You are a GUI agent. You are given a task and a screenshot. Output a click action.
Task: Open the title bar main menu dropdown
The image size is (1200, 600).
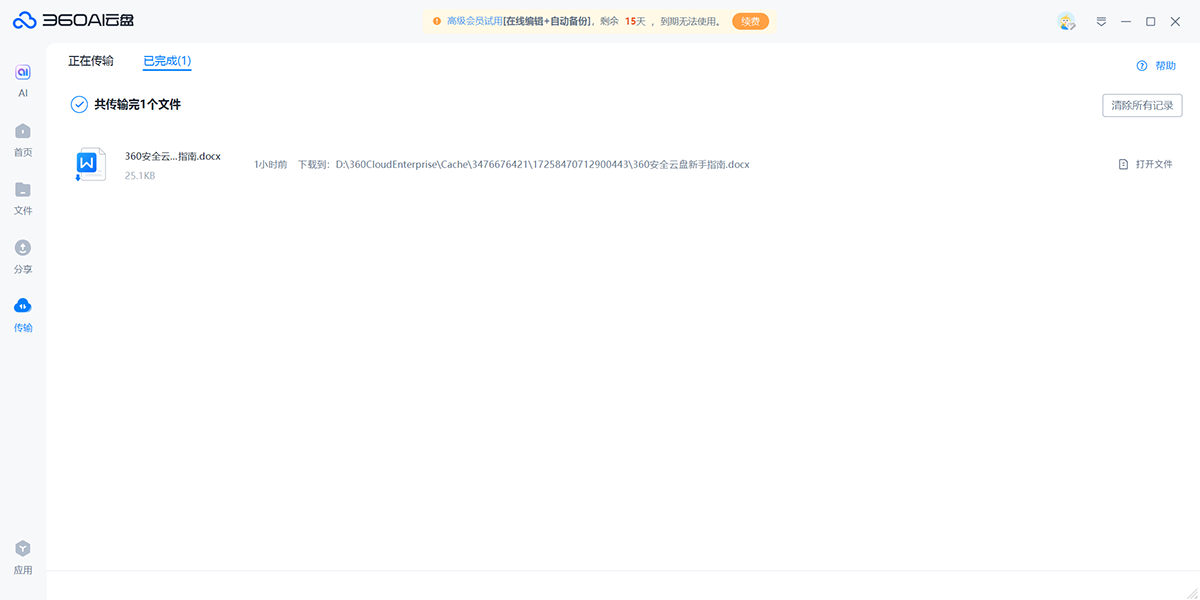1101,21
